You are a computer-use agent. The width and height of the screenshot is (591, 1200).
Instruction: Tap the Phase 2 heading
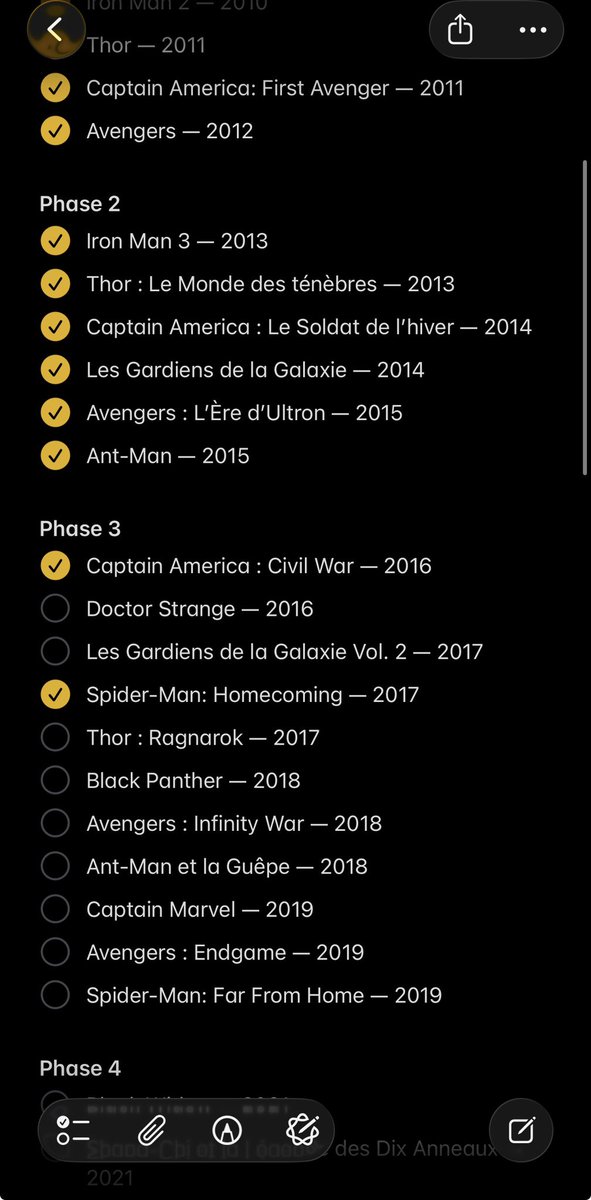(80, 204)
